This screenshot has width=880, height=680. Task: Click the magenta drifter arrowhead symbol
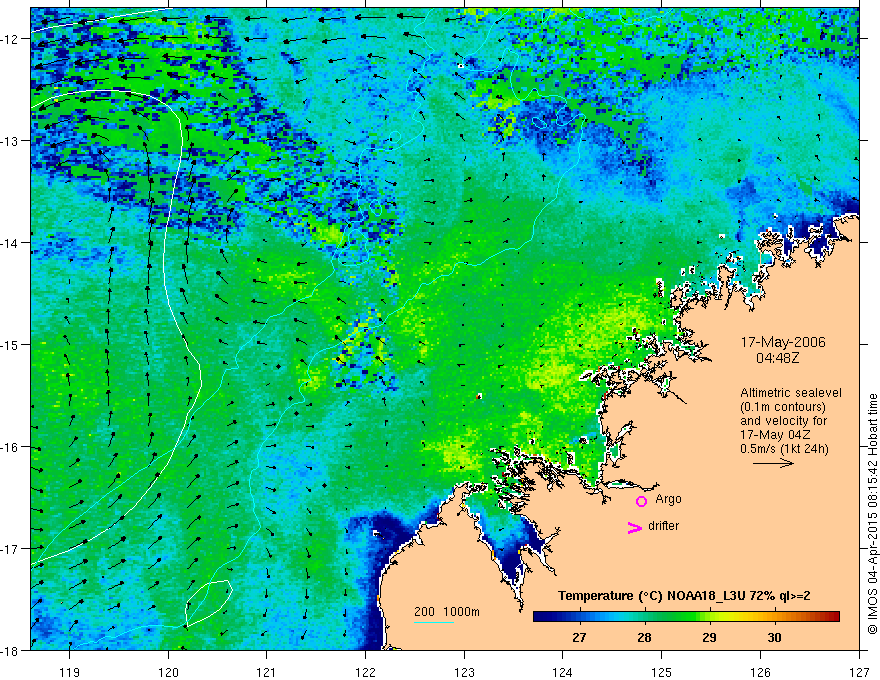pyautogui.click(x=635, y=527)
